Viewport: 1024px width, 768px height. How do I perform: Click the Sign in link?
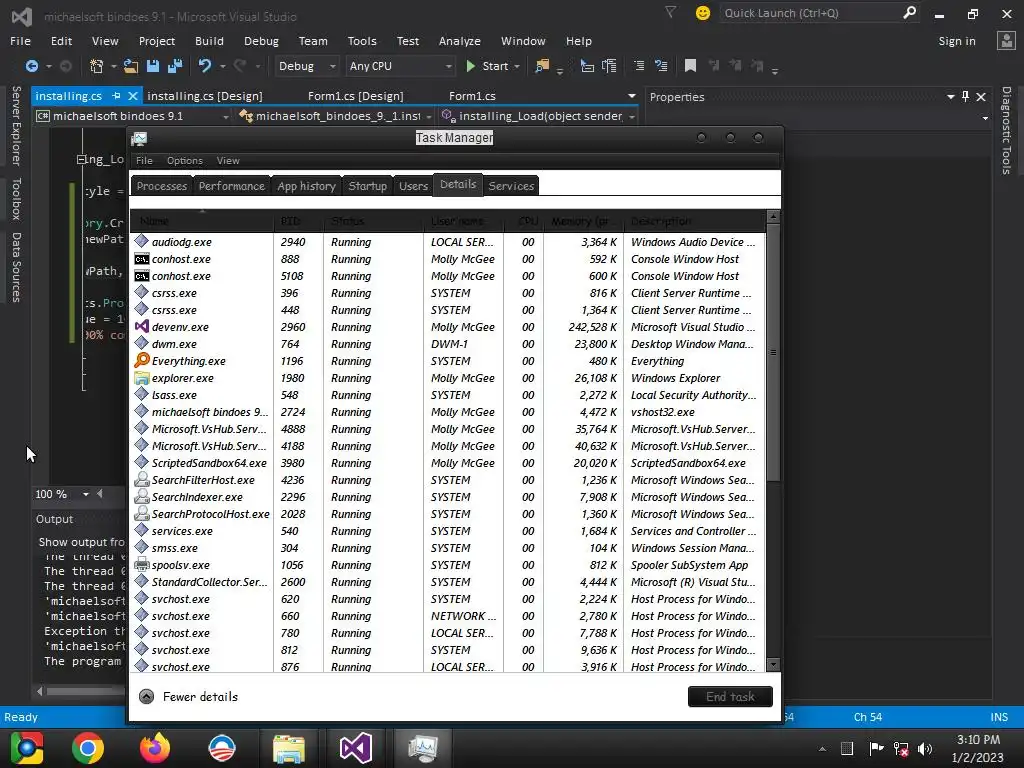coord(957,41)
